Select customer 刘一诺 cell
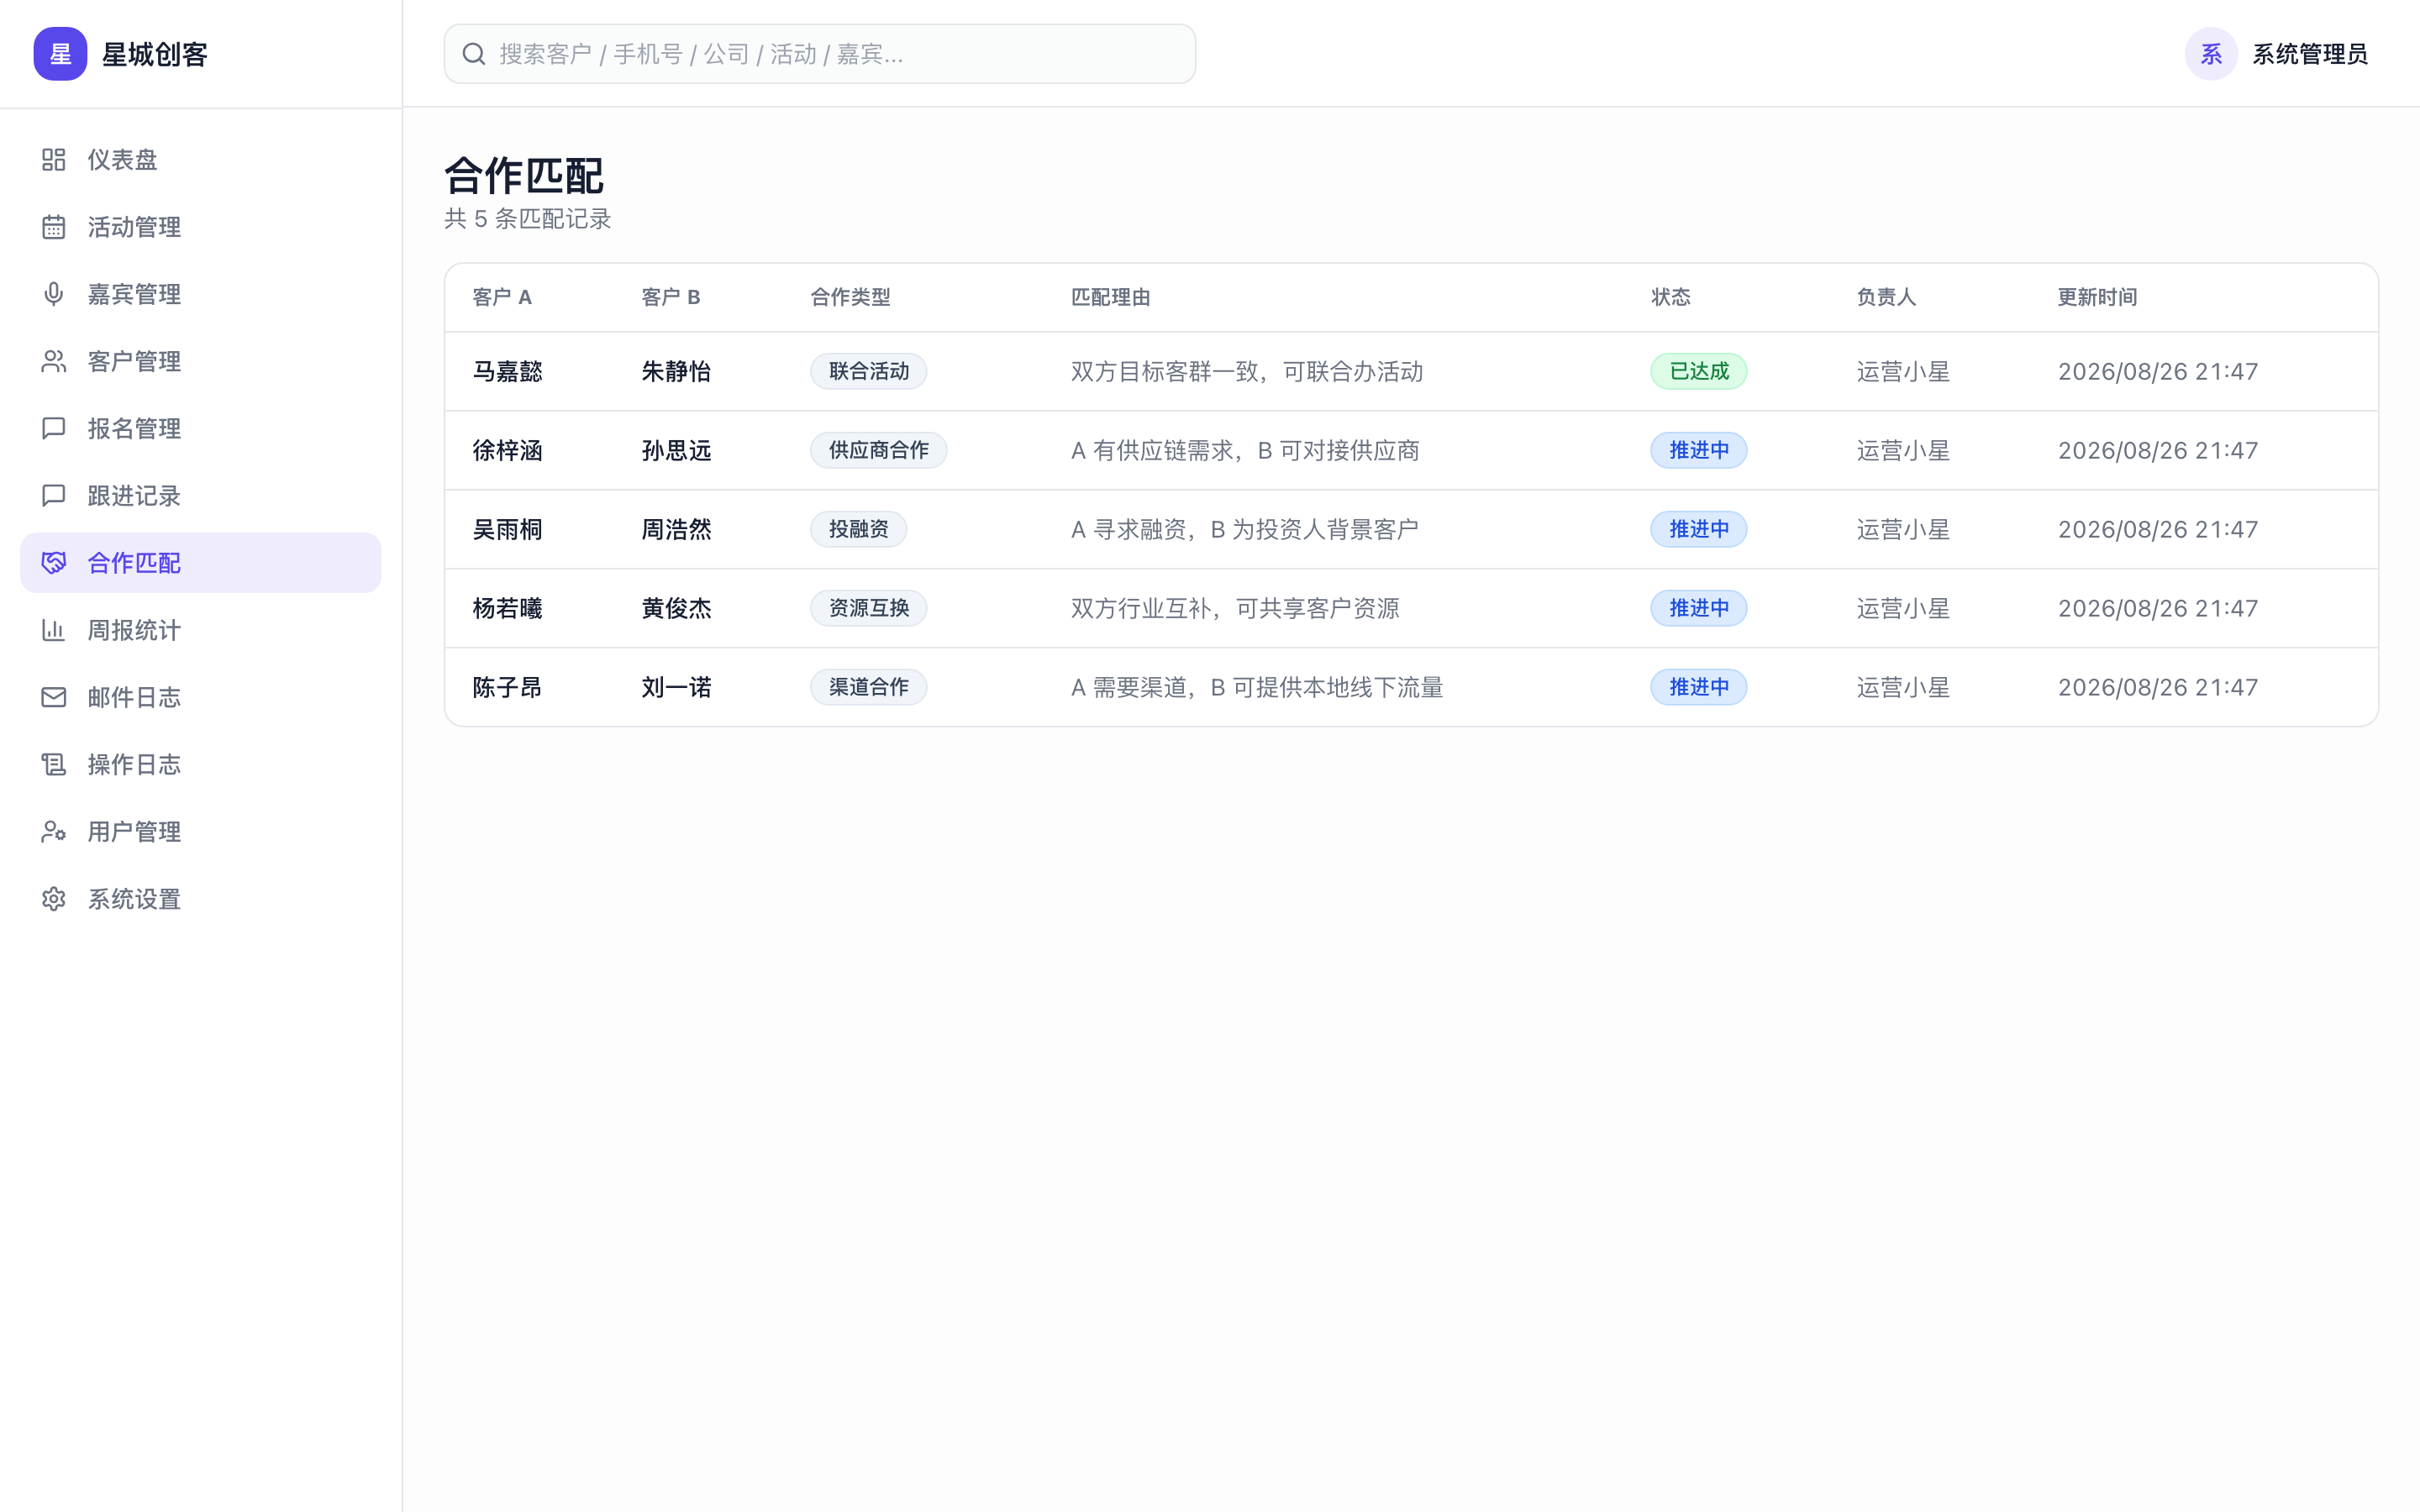 click(x=676, y=687)
